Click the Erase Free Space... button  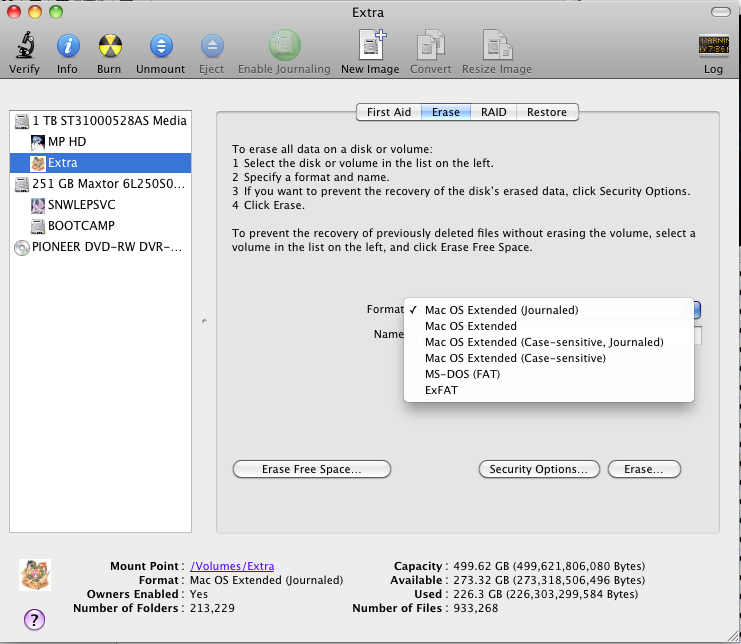click(312, 469)
